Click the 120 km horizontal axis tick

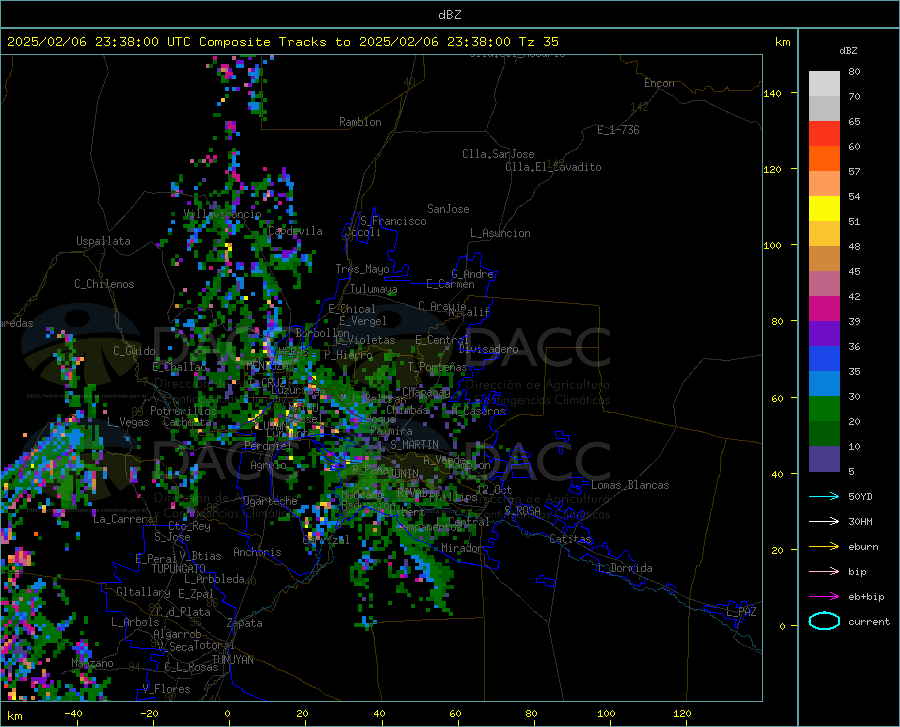tap(682, 714)
